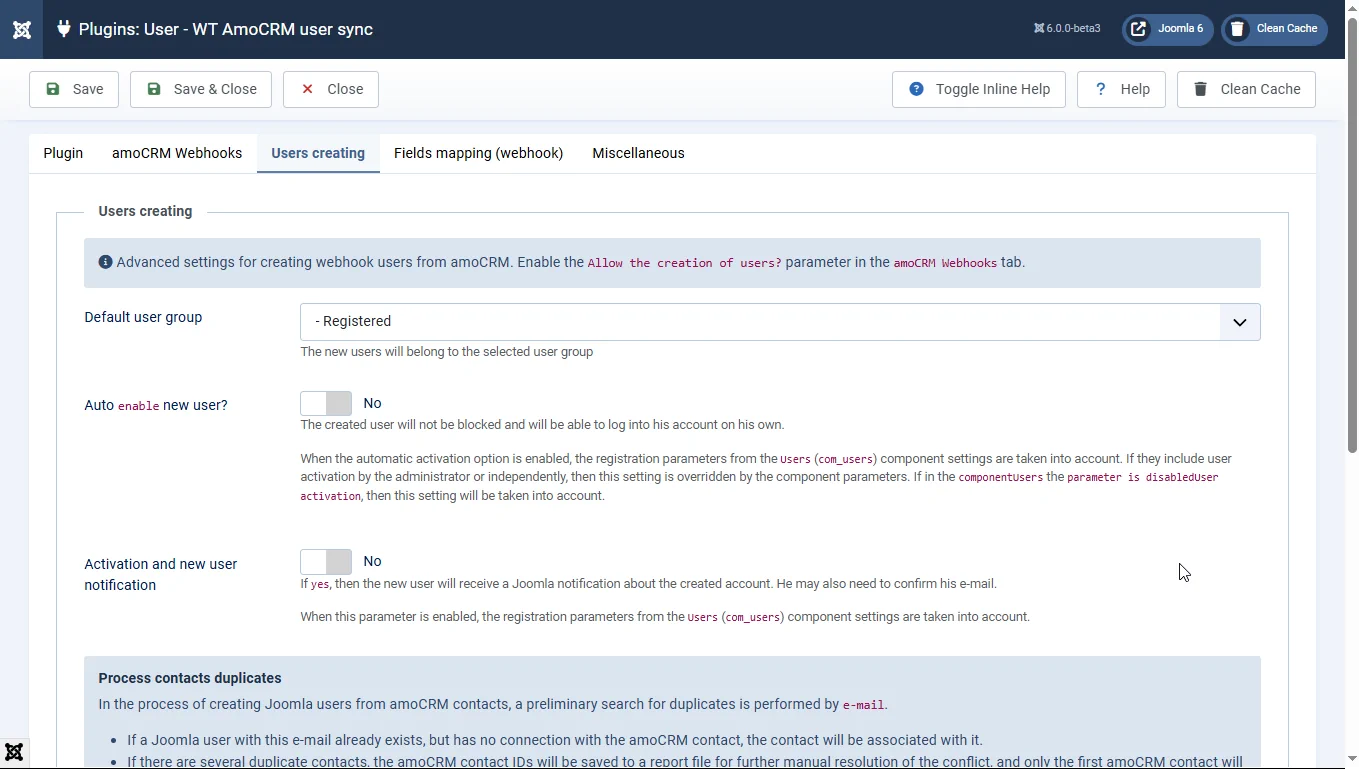Go to the Plugin tab
1359x769 pixels.
[x=63, y=153]
